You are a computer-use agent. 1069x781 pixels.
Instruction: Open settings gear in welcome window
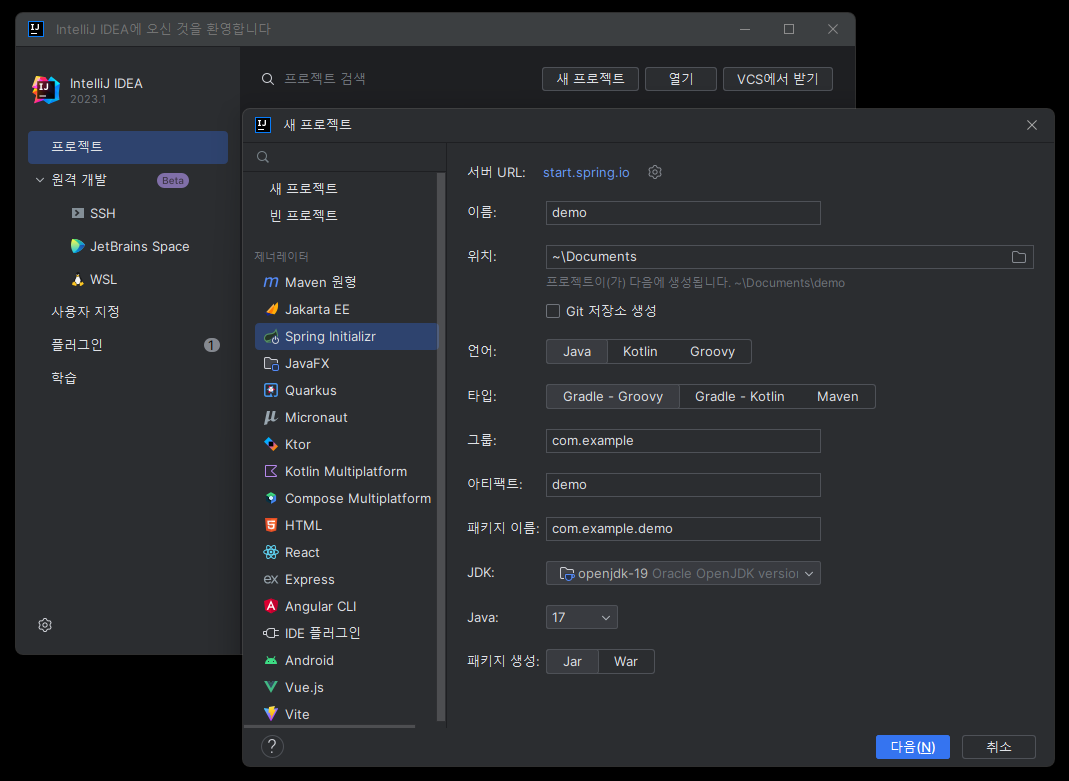[45, 625]
